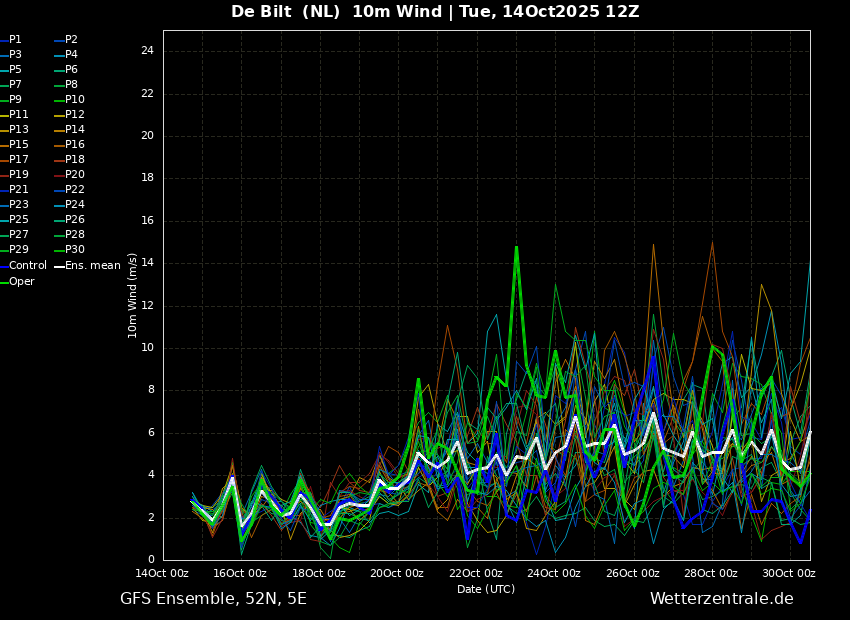Click the P20 legend entry

point(69,175)
